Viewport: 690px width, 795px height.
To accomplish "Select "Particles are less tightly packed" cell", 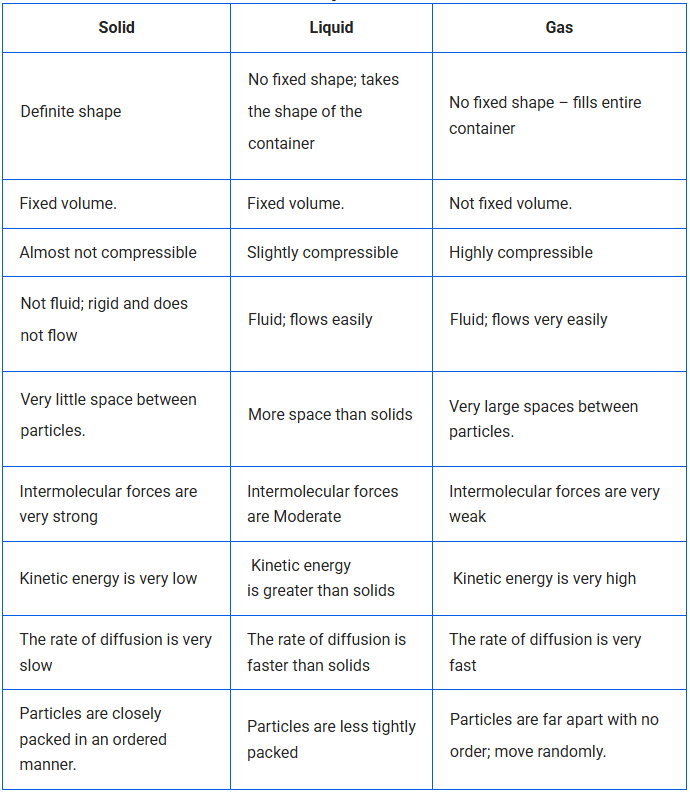I will 331,739.
